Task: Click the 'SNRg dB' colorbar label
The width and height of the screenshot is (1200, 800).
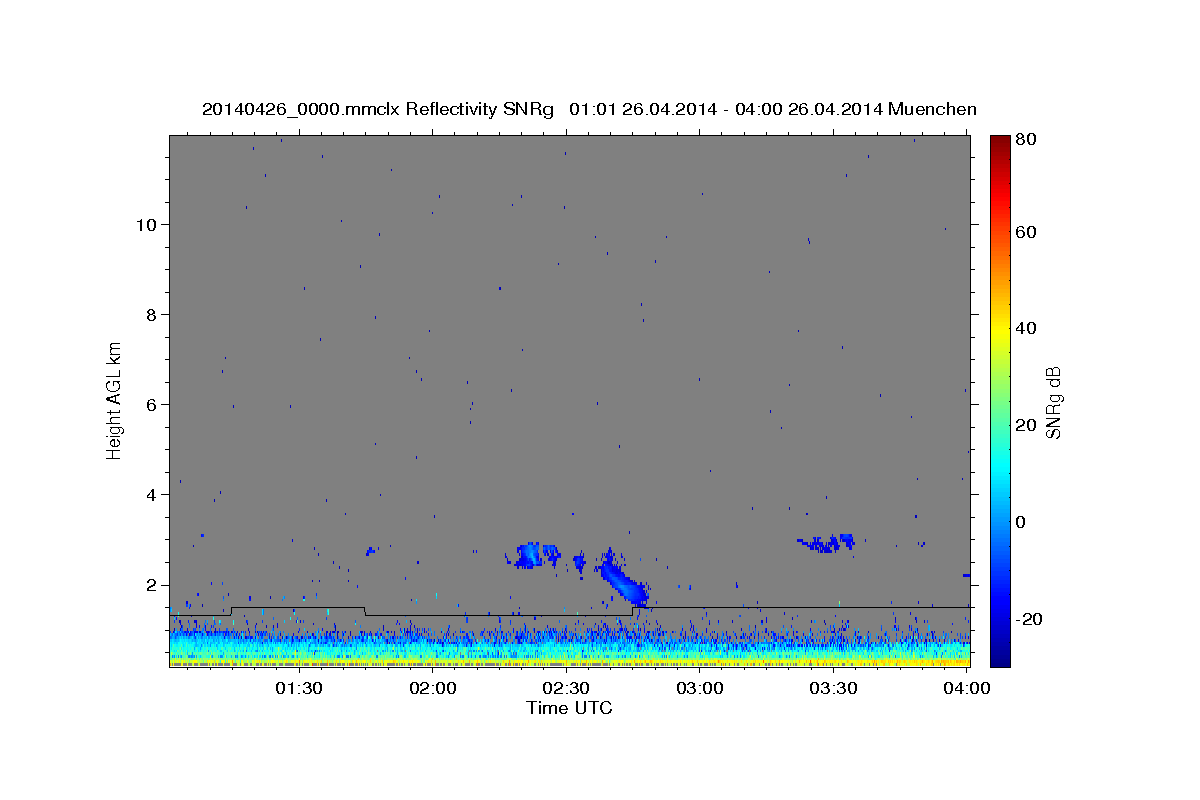Action: (1052, 402)
